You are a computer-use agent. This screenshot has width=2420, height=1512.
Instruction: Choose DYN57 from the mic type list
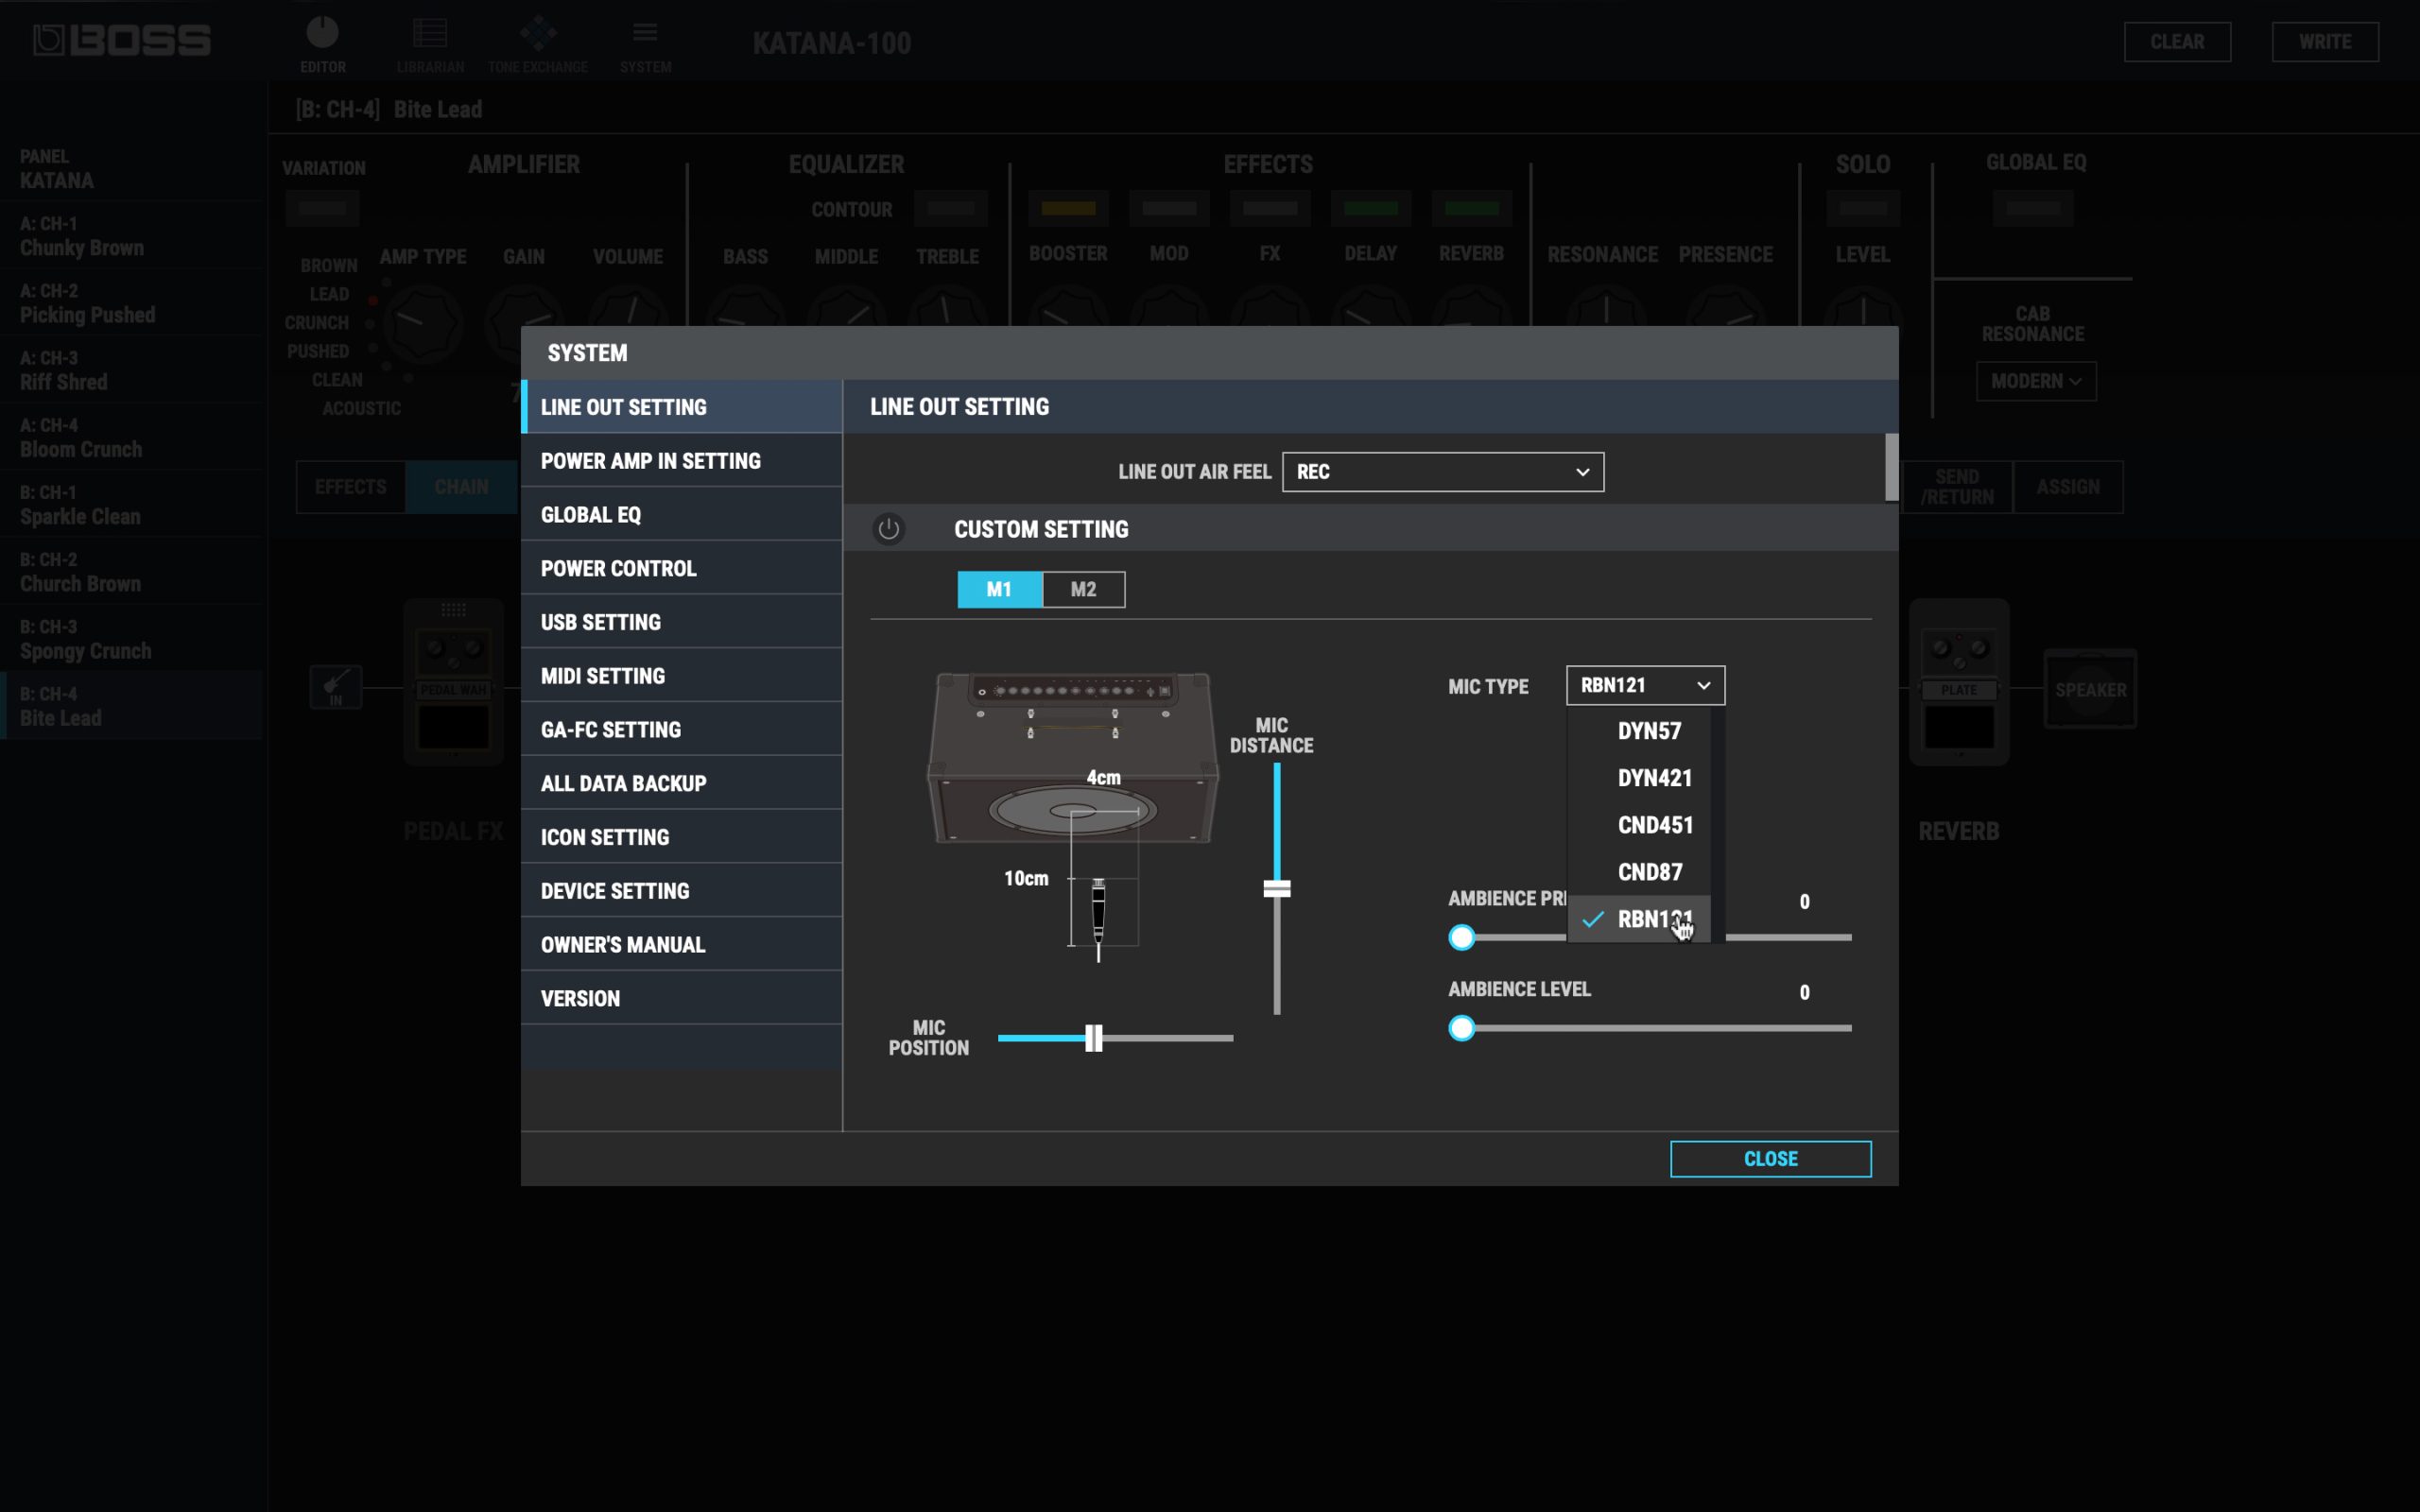(x=1639, y=731)
